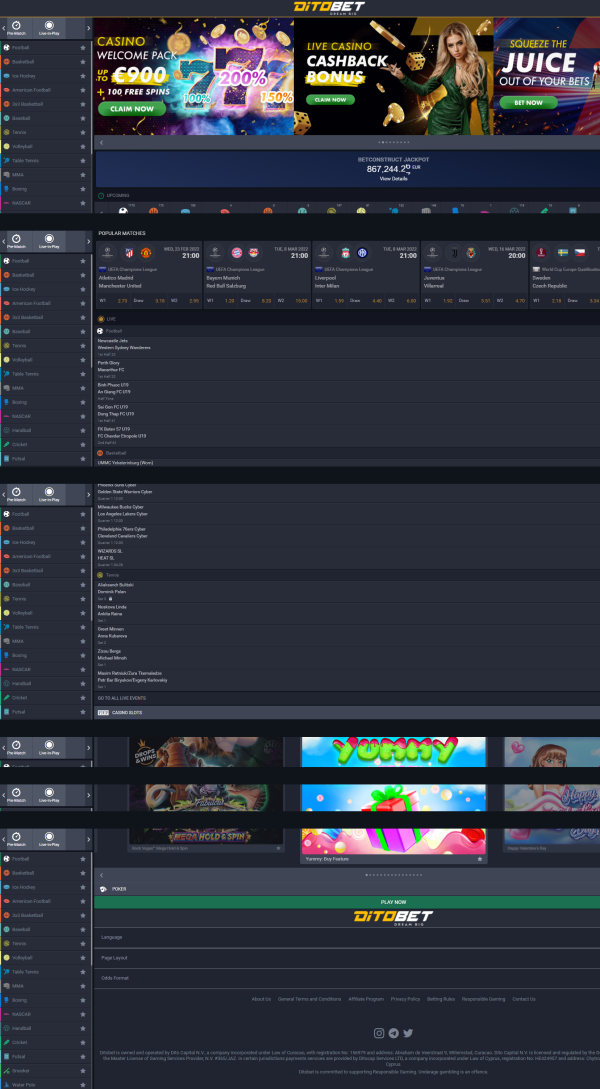
Task: Favorite the Water Polo sport with its star
Action: coord(83,1084)
